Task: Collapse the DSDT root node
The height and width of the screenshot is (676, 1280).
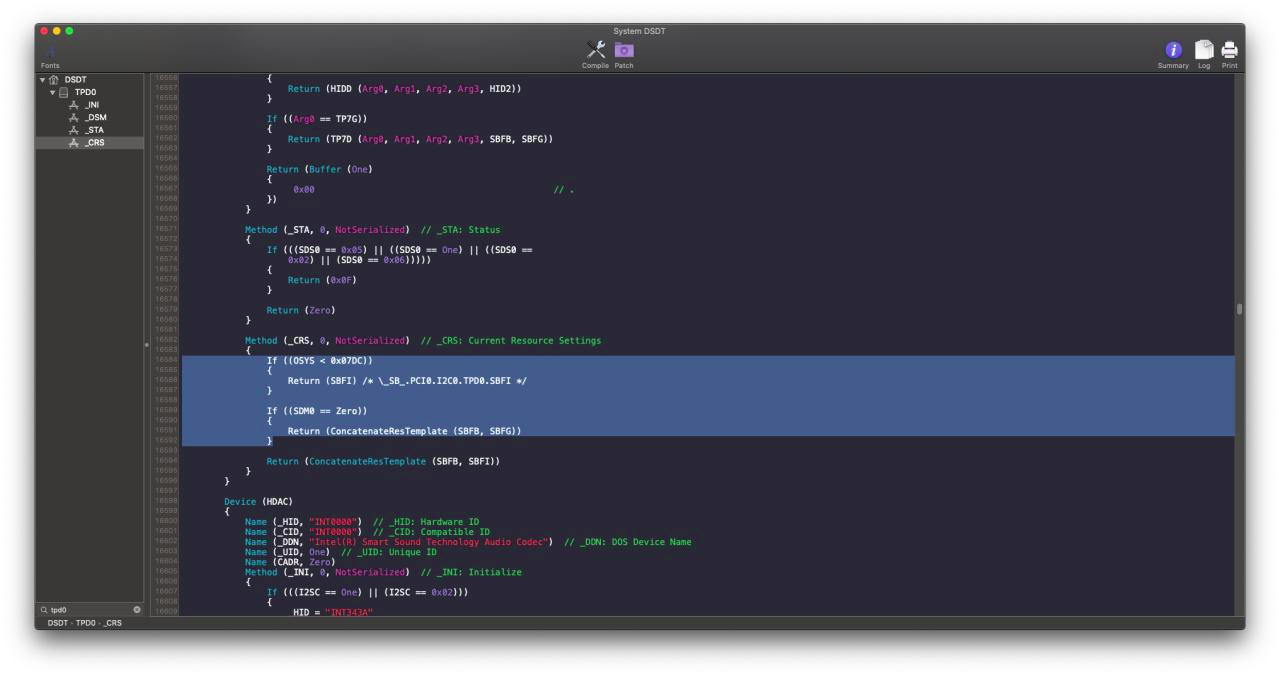Action: pyautogui.click(x=43, y=80)
